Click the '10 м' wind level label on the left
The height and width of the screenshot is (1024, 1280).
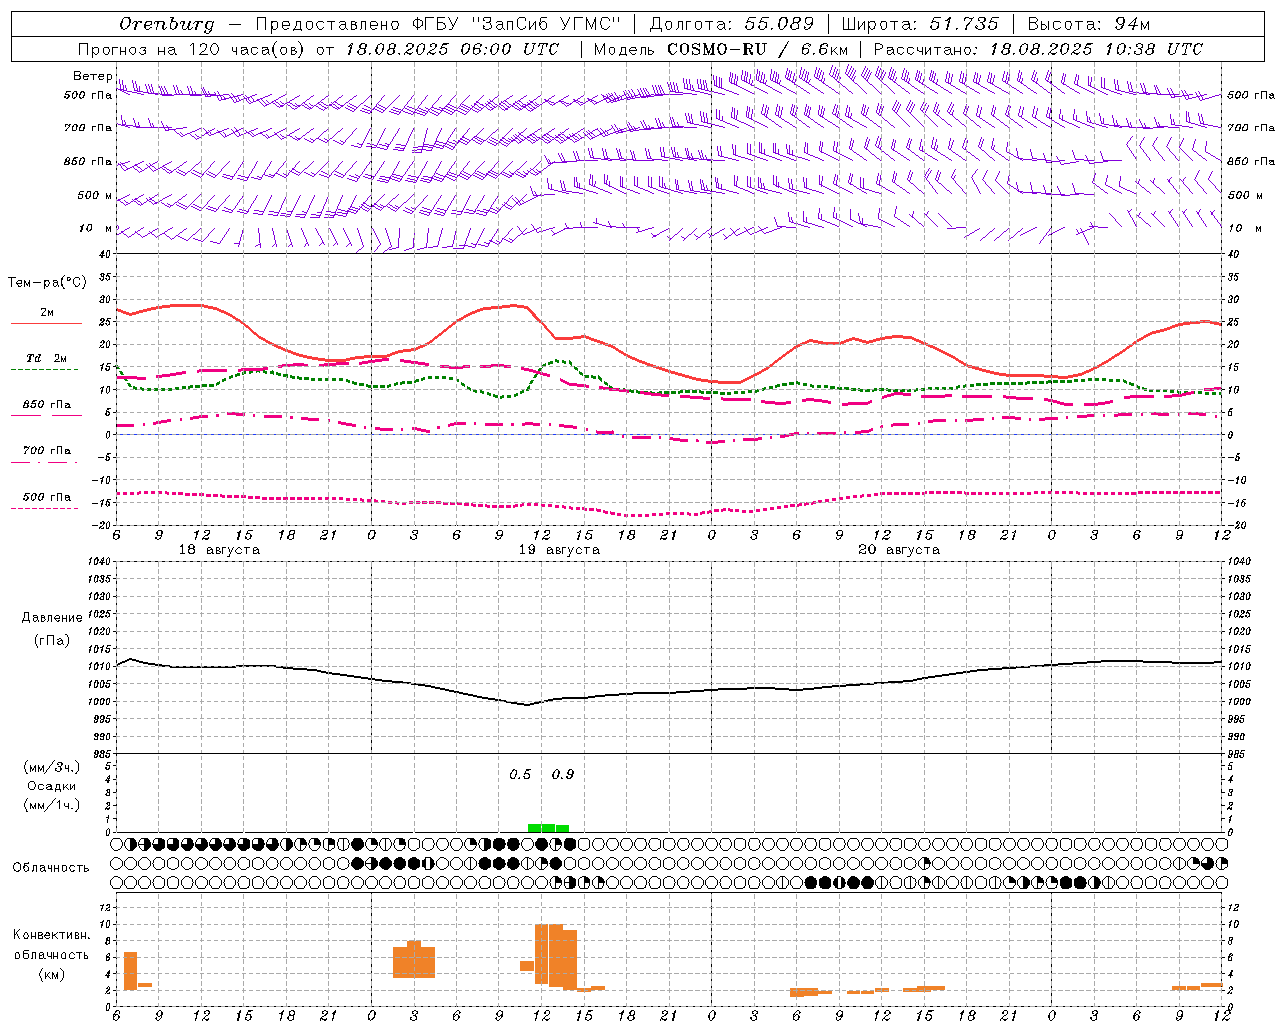(96, 228)
